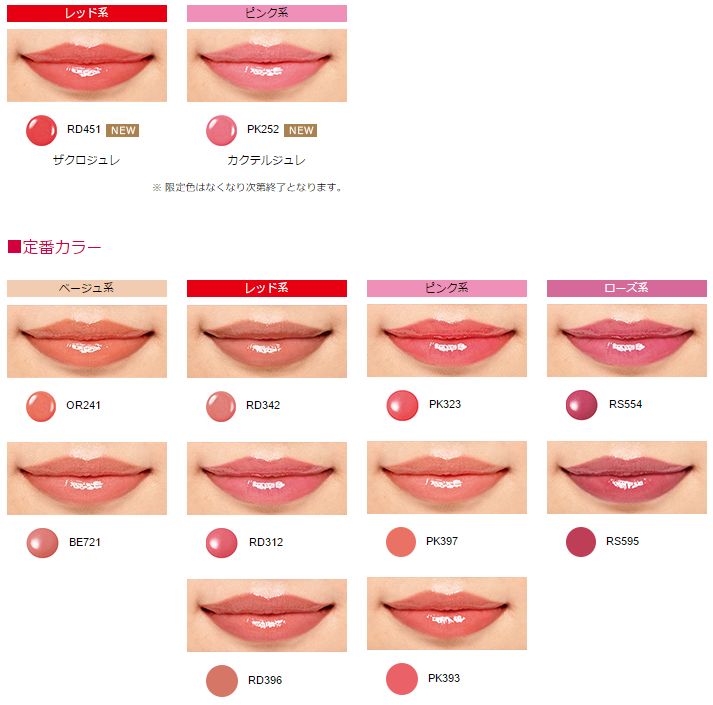Image resolution: width=713 pixels, height=705 pixels.
Task: Choose the PK252 pink color swatch
Action: 221,131
